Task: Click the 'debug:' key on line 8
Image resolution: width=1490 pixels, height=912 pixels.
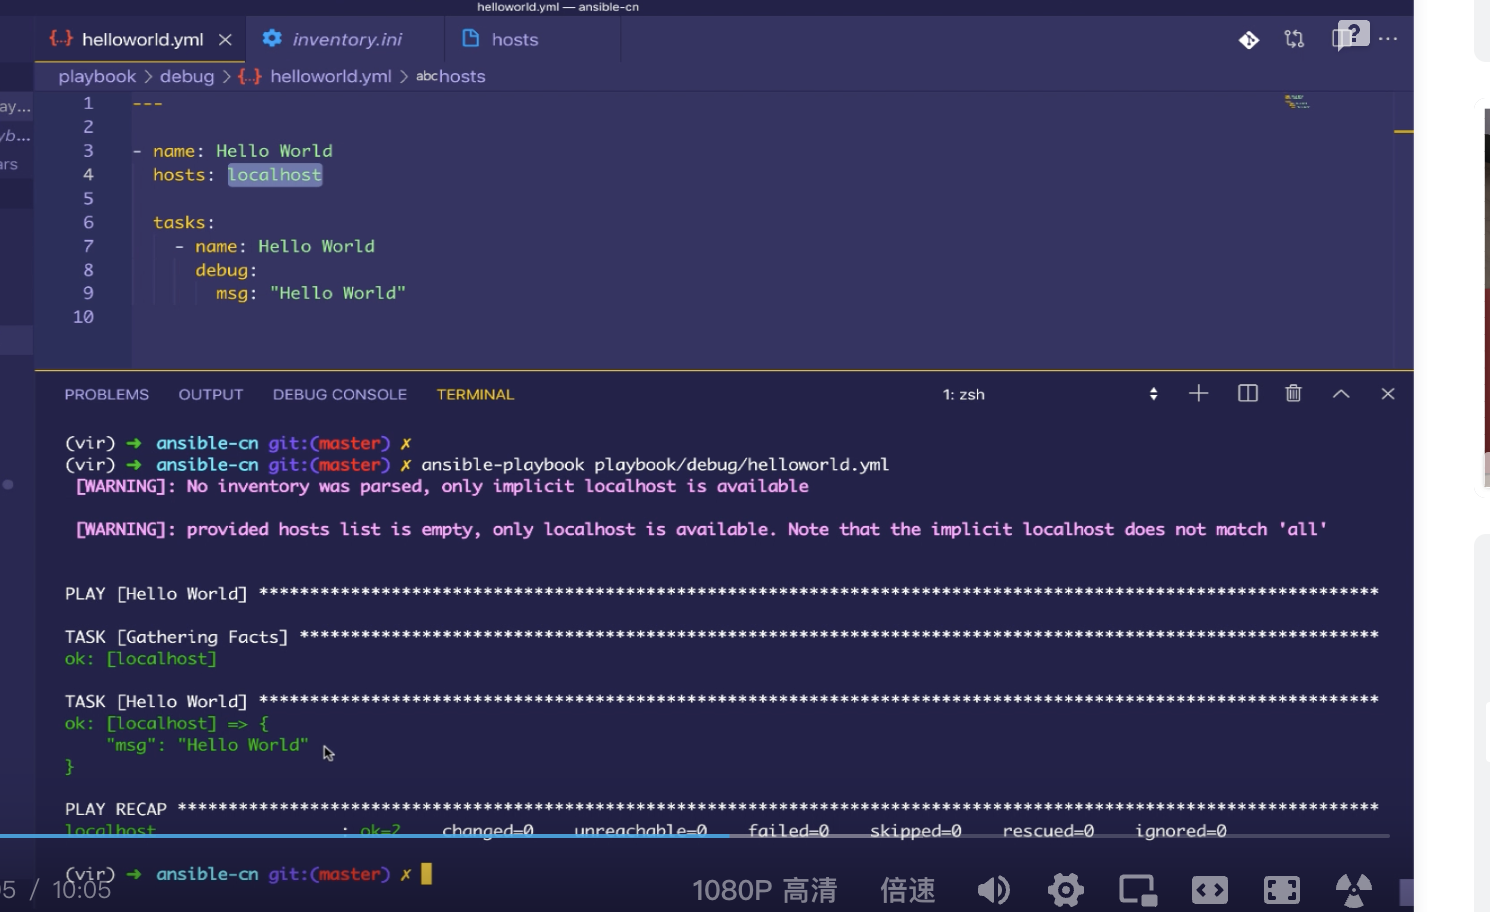Action: (x=226, y=270)
